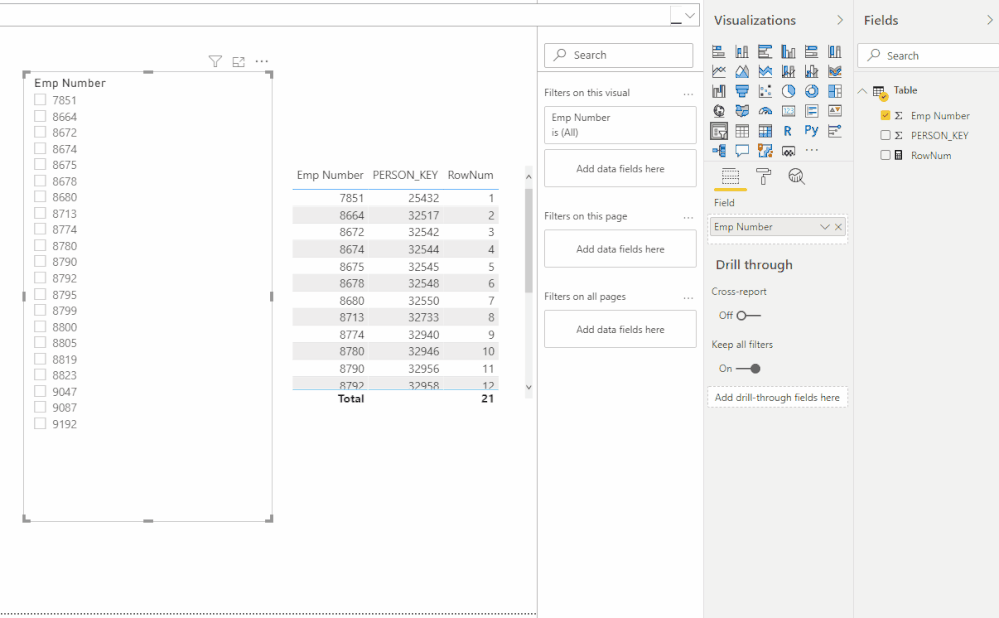Open the slicer's filter icon
This screenshot has width=999, height=618.
pos(215,61)
